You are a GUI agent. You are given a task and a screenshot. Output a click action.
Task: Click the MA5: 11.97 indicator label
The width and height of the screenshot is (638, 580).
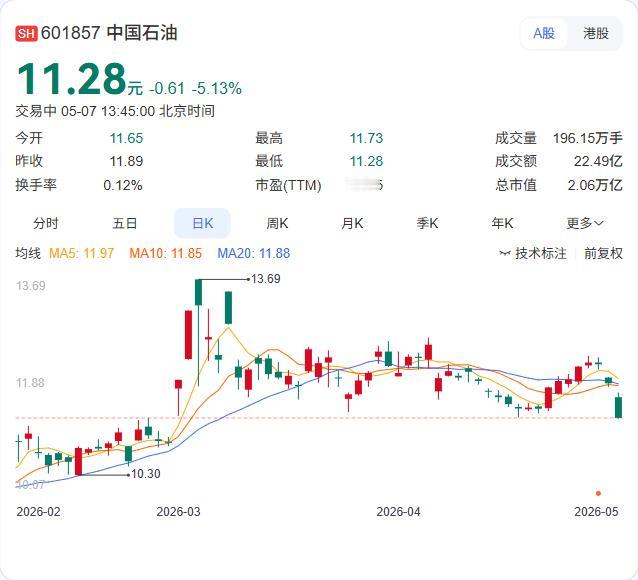point(81,253)
